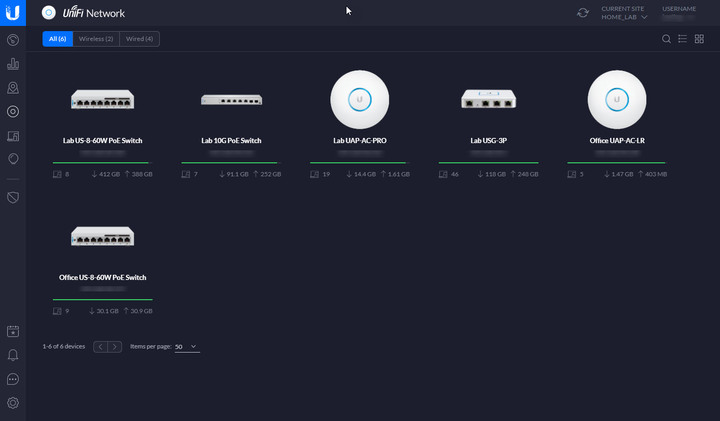This screenshot has width=720, height=421.
Task: Open the Dashboard from the sidebar
Action: point(13,40)
